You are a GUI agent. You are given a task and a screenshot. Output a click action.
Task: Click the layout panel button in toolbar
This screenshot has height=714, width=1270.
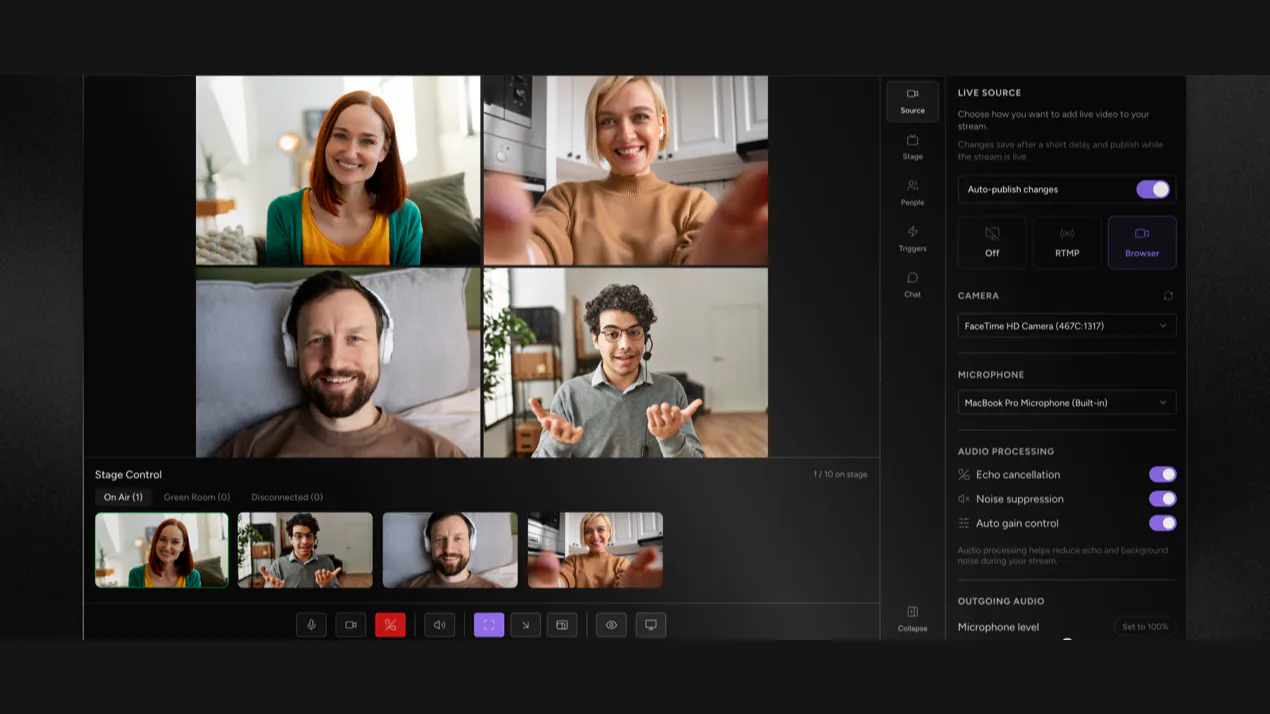coord(562,625)
